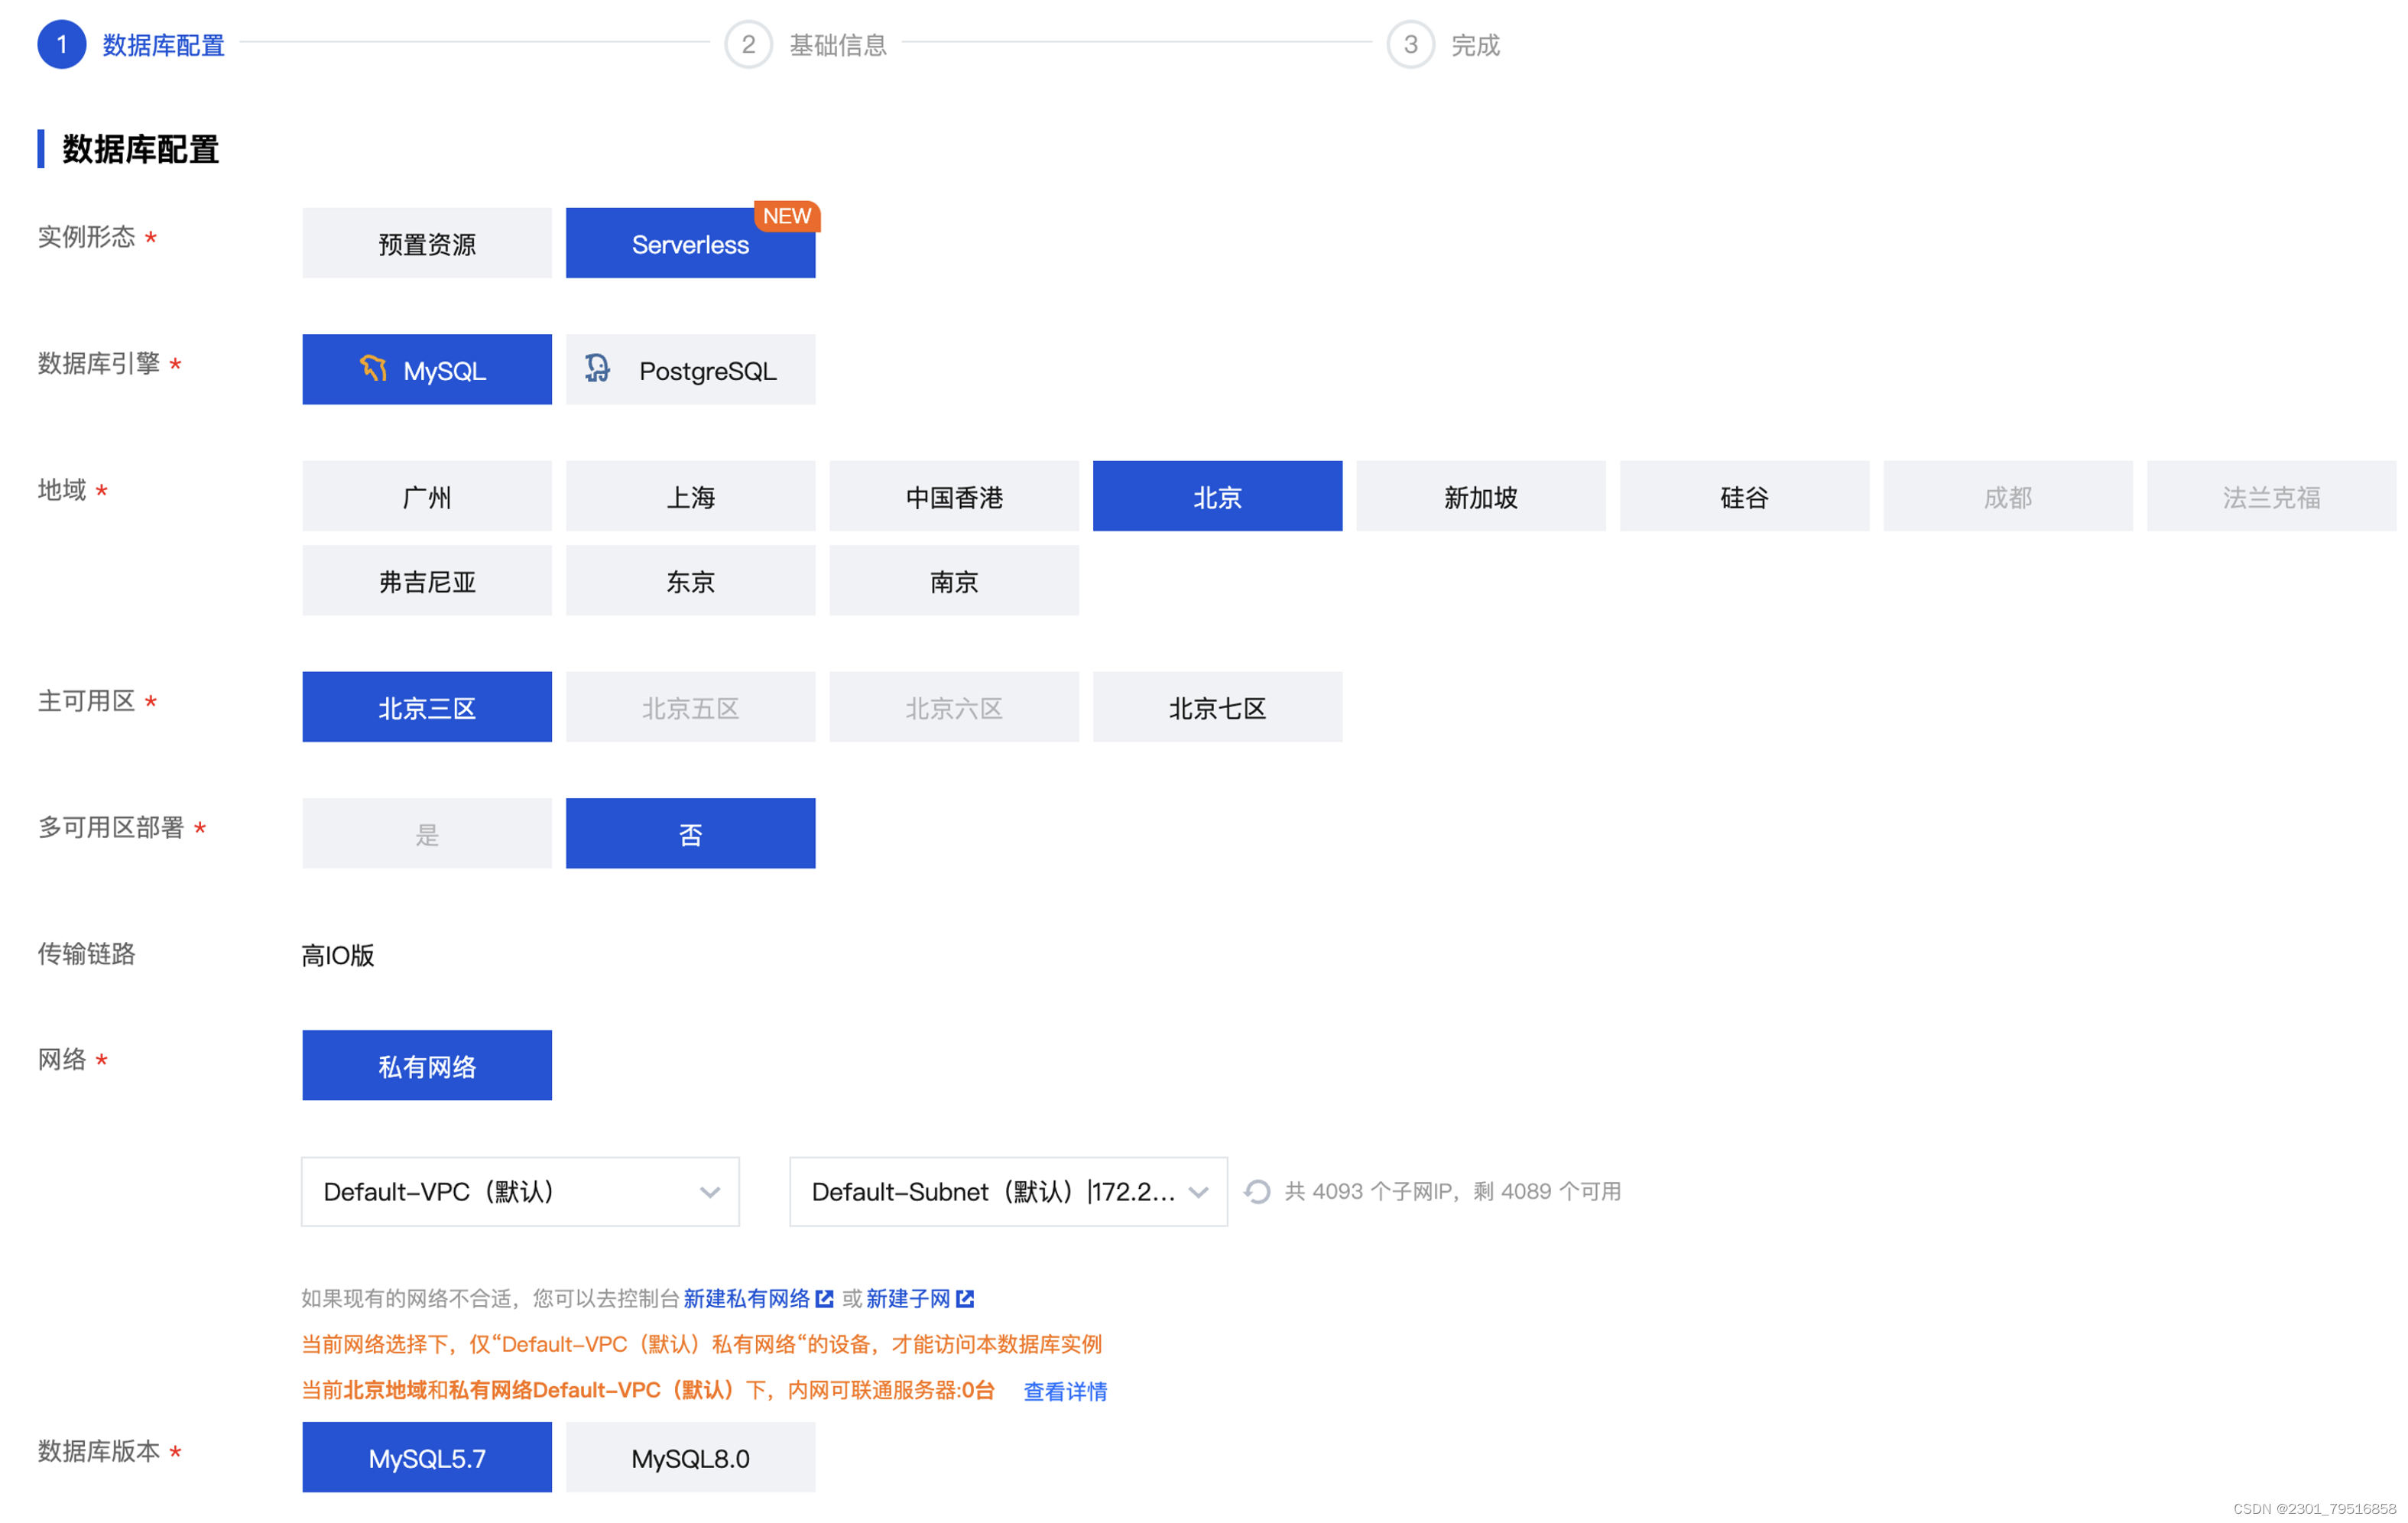Select 南京 region
Image resolution: width=2408 pixels, height=1523 pixels.
pos(954,580)
